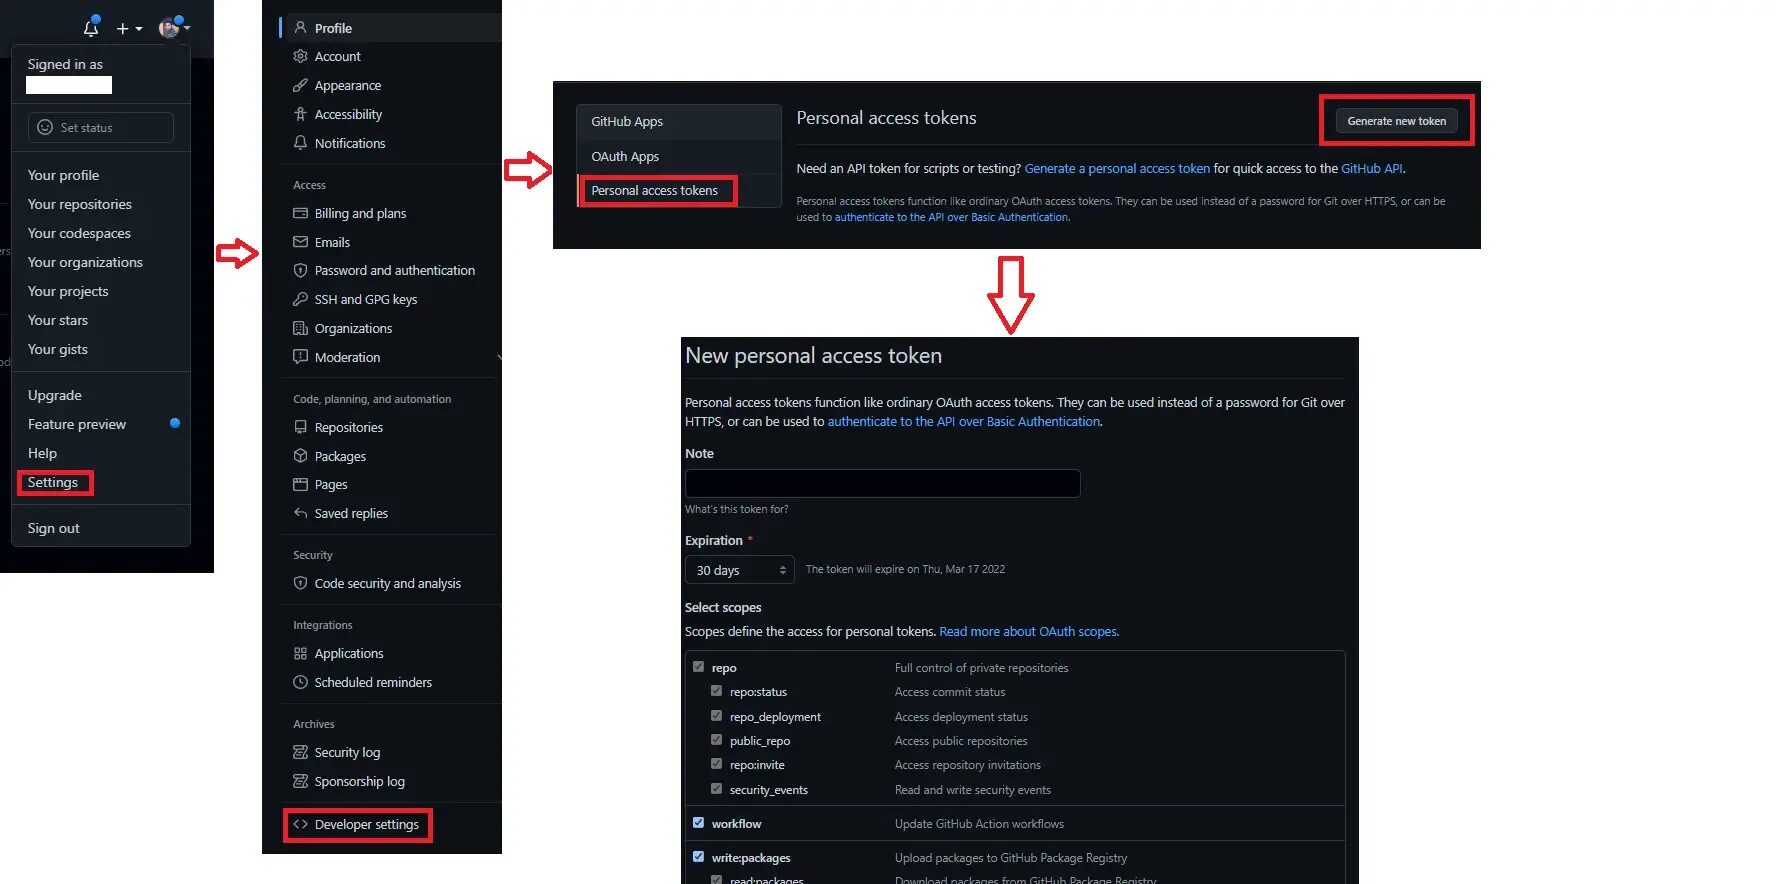The height and width of the screenshot is (884, 1778).
Task: Click the Password and authentication shield icon
Action: point(300,270)
